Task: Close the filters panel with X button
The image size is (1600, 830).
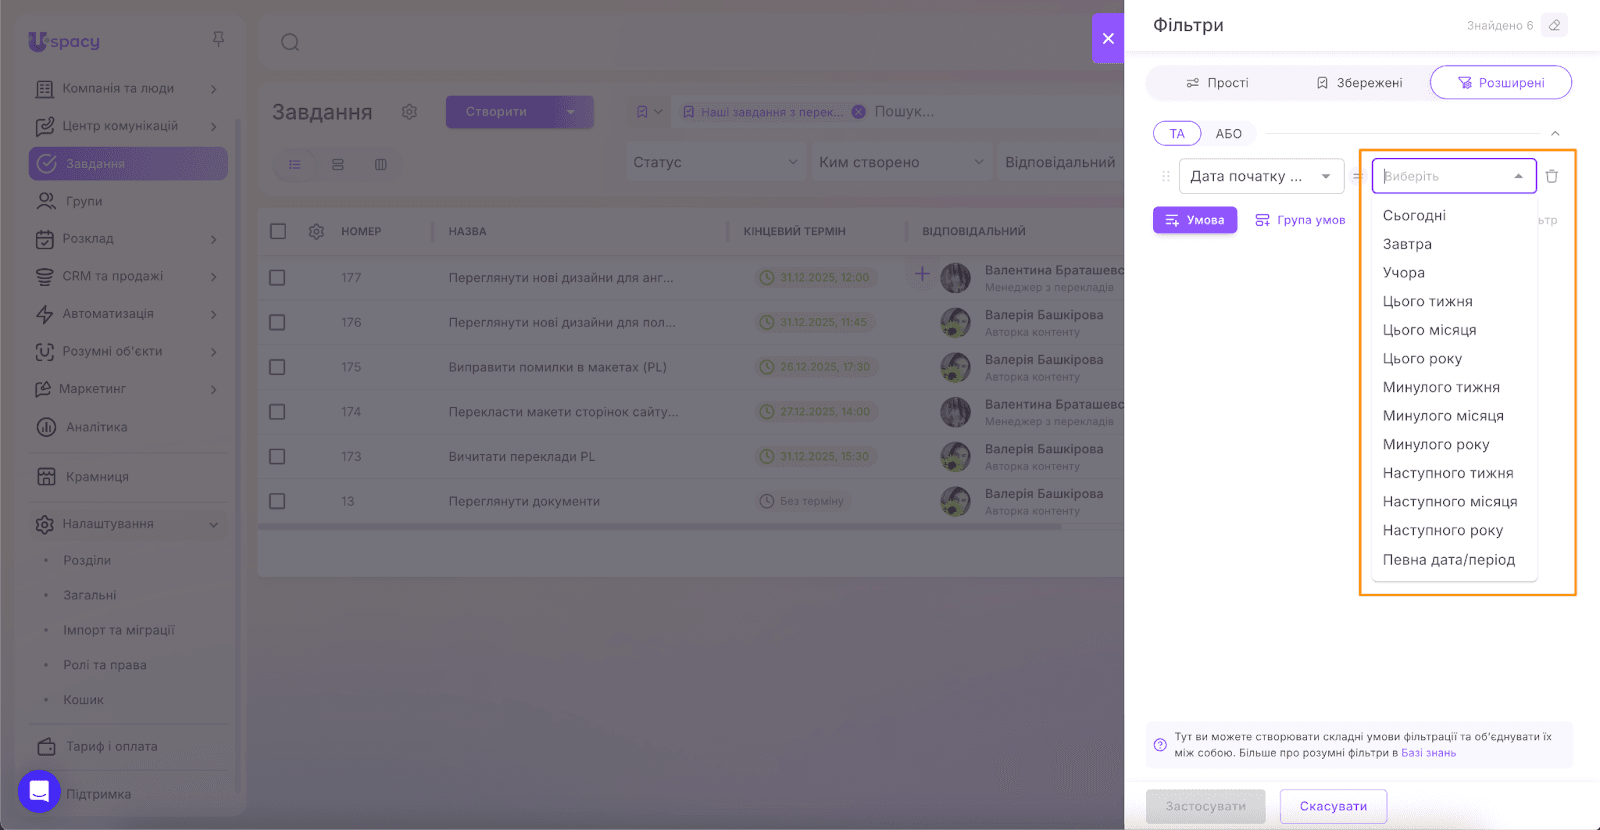Action: pyautogui.click(x=1108, y=39)
